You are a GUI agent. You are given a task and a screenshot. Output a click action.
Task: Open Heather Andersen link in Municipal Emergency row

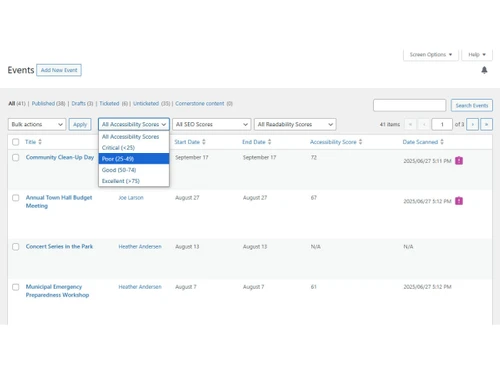(140, 287)
